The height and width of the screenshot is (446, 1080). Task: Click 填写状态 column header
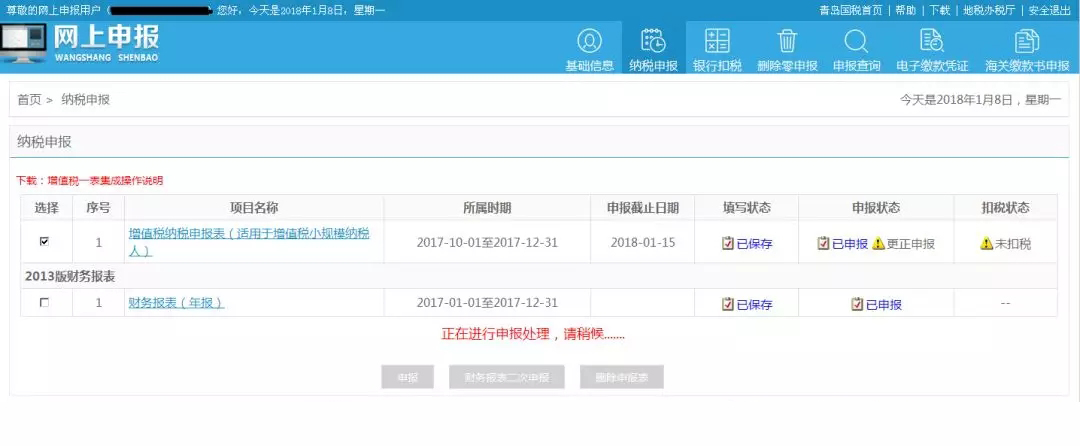(x=747, y=208)
